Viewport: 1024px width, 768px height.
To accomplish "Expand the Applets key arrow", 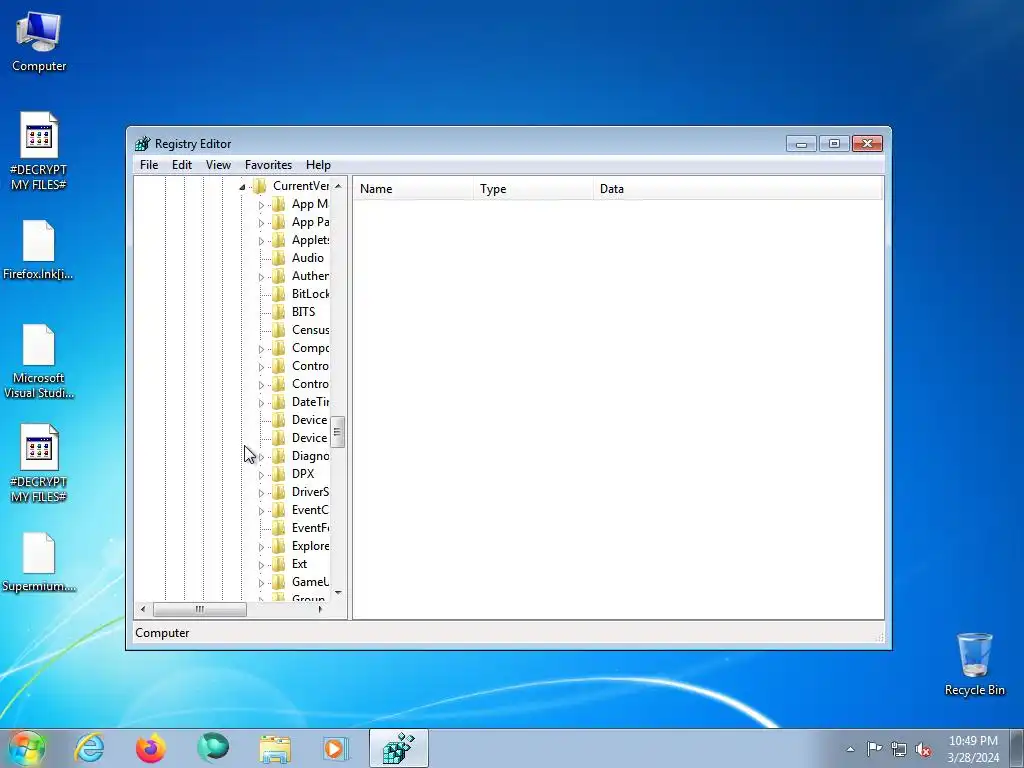I will point(261,241).
